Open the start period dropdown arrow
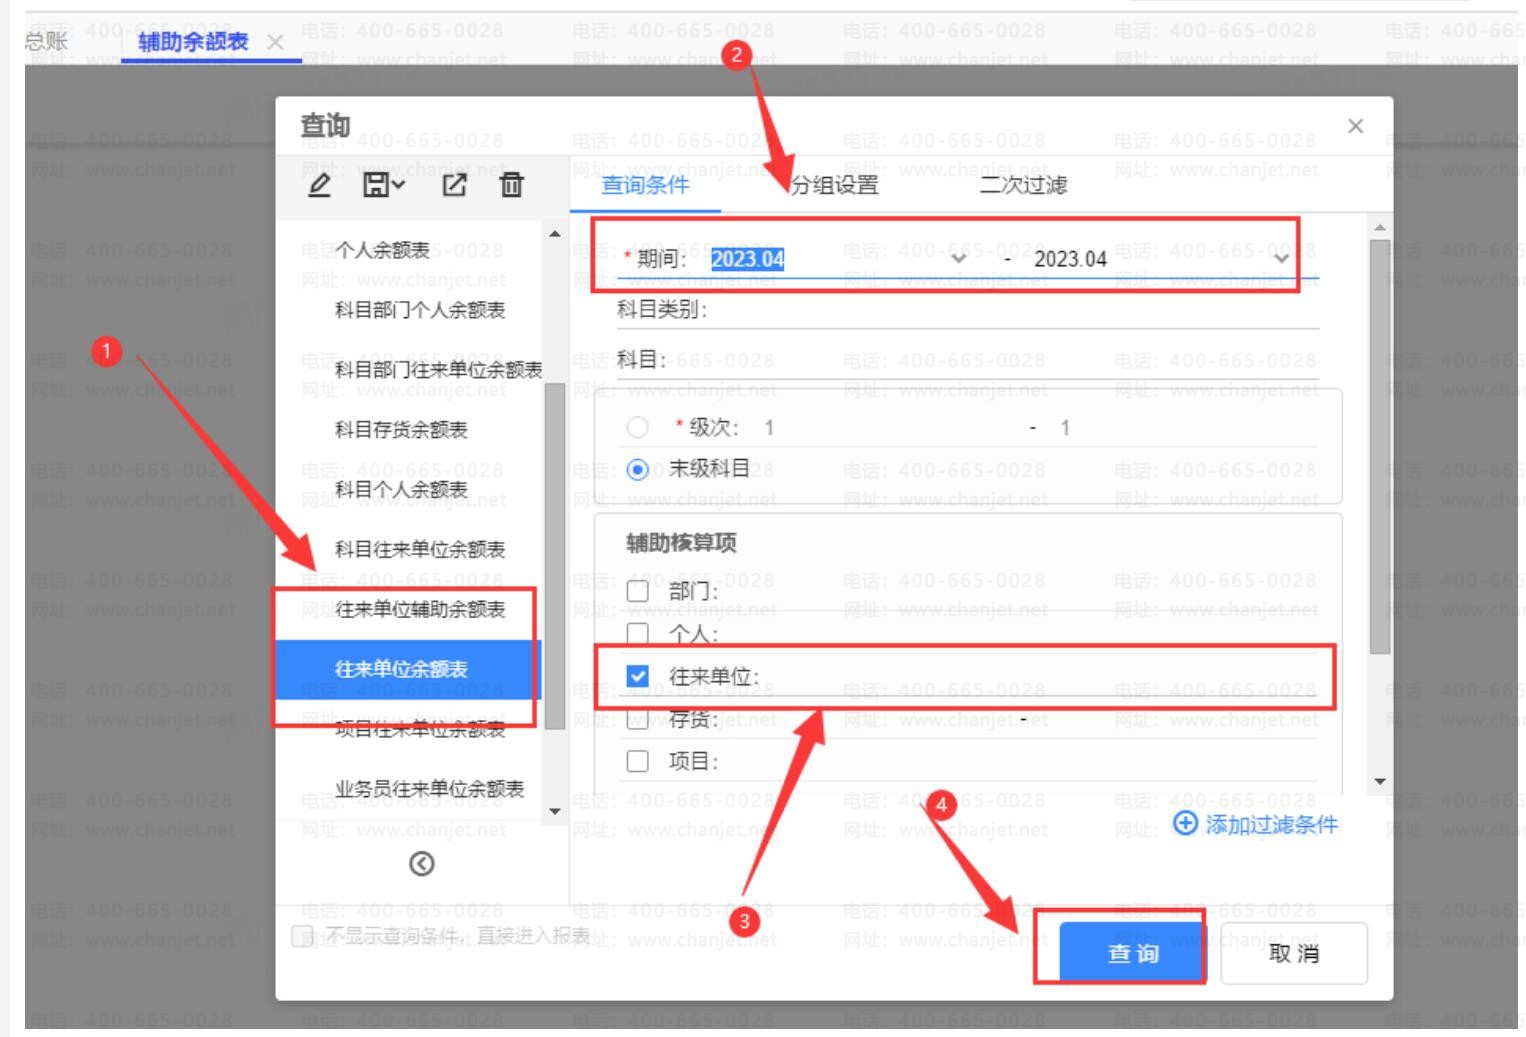The height and width of the screenshot is (1037, 1526). (x=958, y=259)
